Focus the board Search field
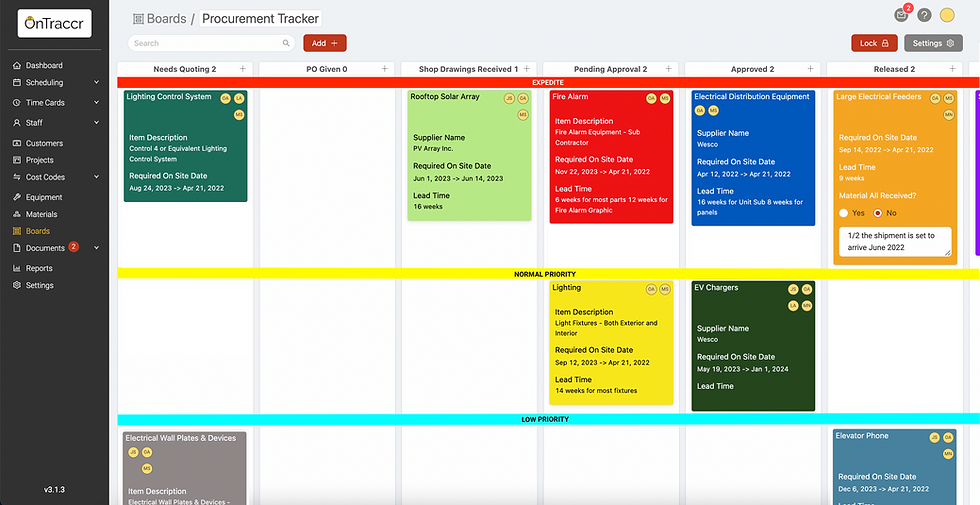This screenshot has height=505, width=980. tap(211, 43)
